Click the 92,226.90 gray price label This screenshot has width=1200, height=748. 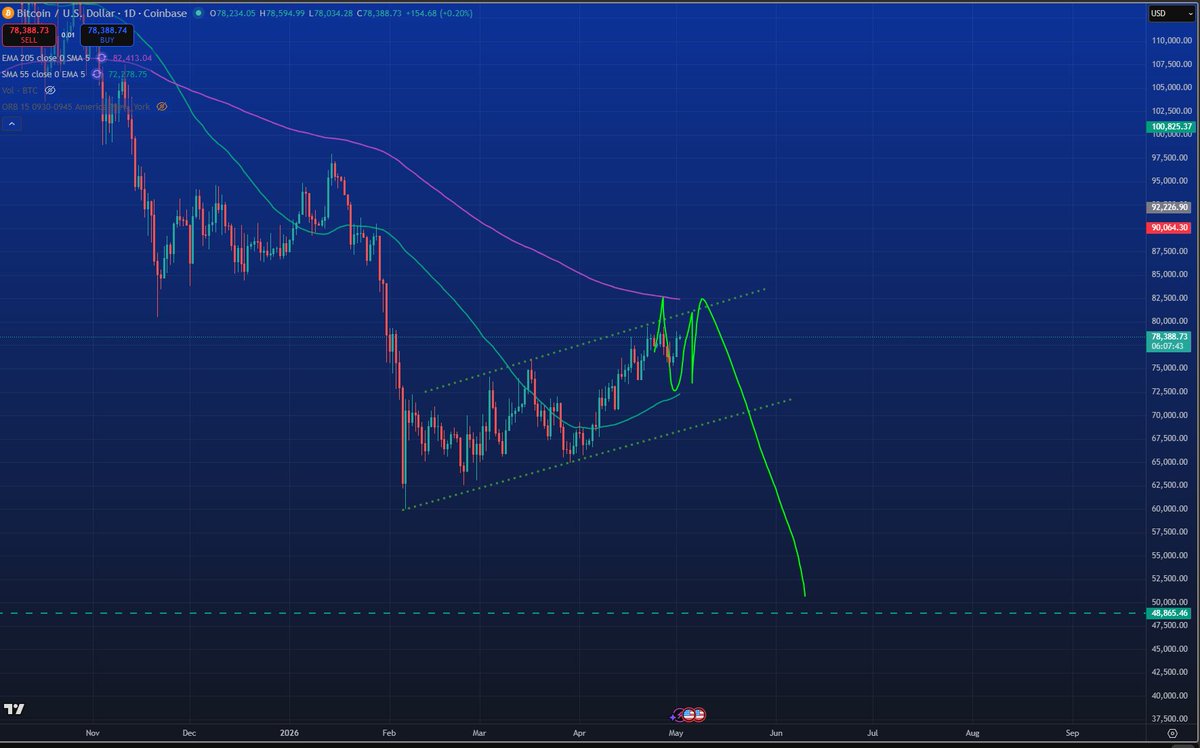click(1169, 207)
